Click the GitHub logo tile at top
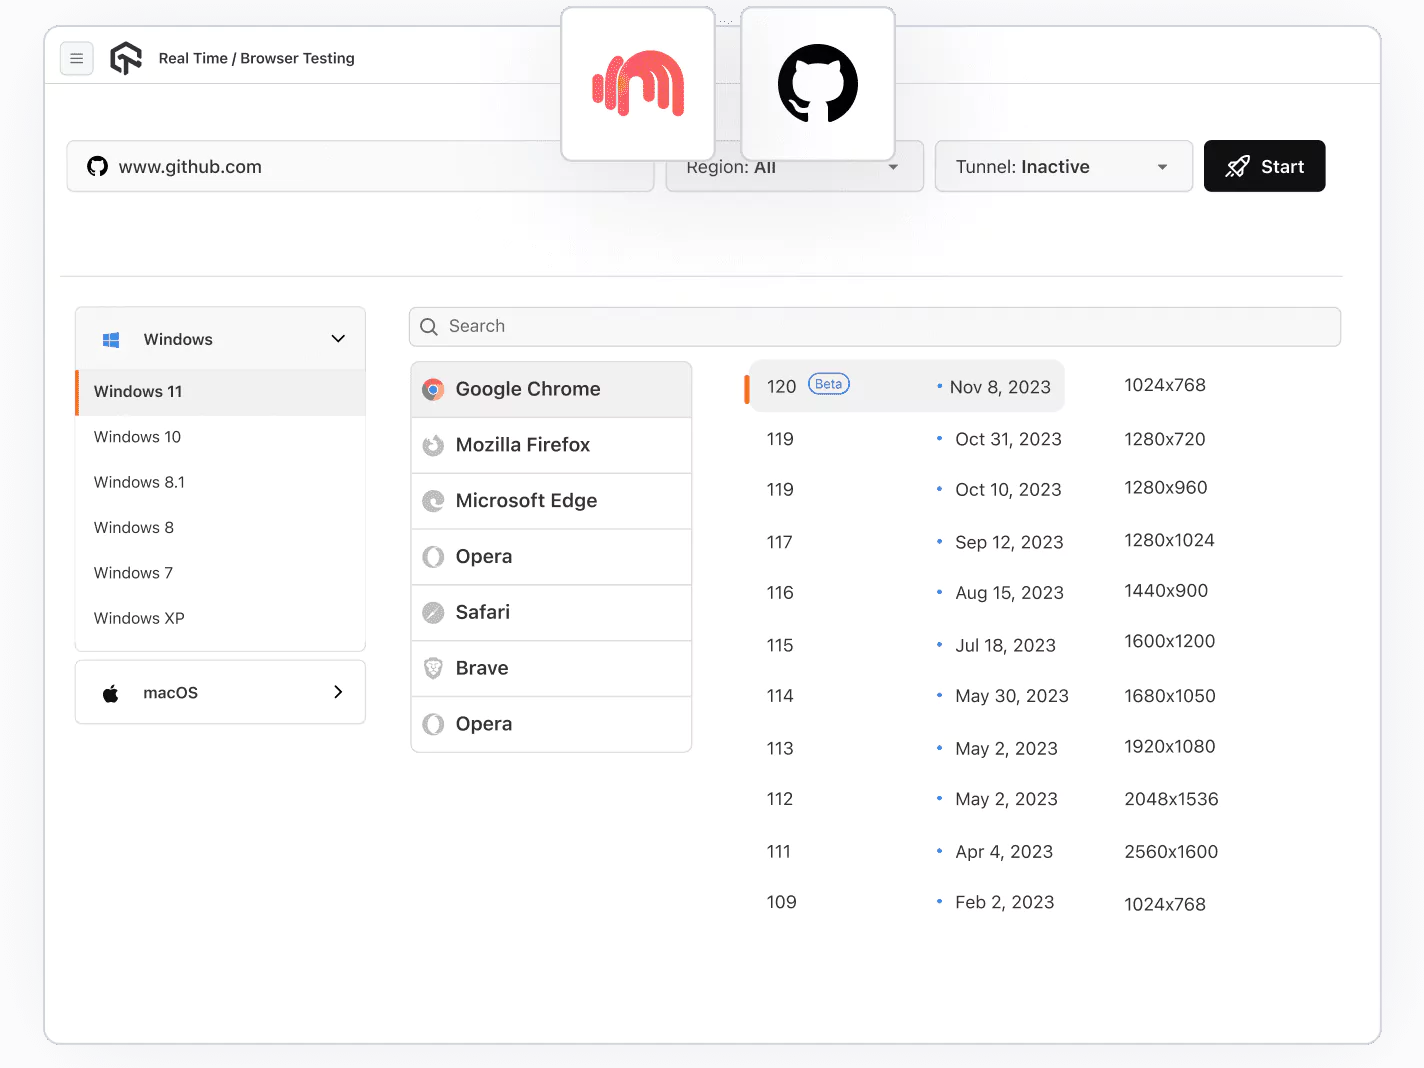 pyautogui.click(x=817, y=84)
